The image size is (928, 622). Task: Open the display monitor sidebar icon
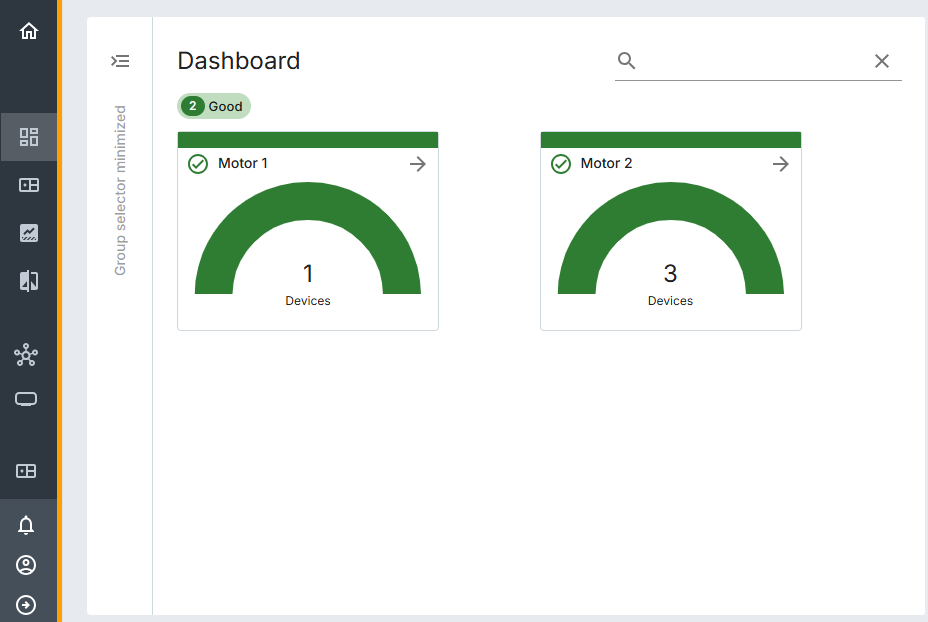point(26,399)
